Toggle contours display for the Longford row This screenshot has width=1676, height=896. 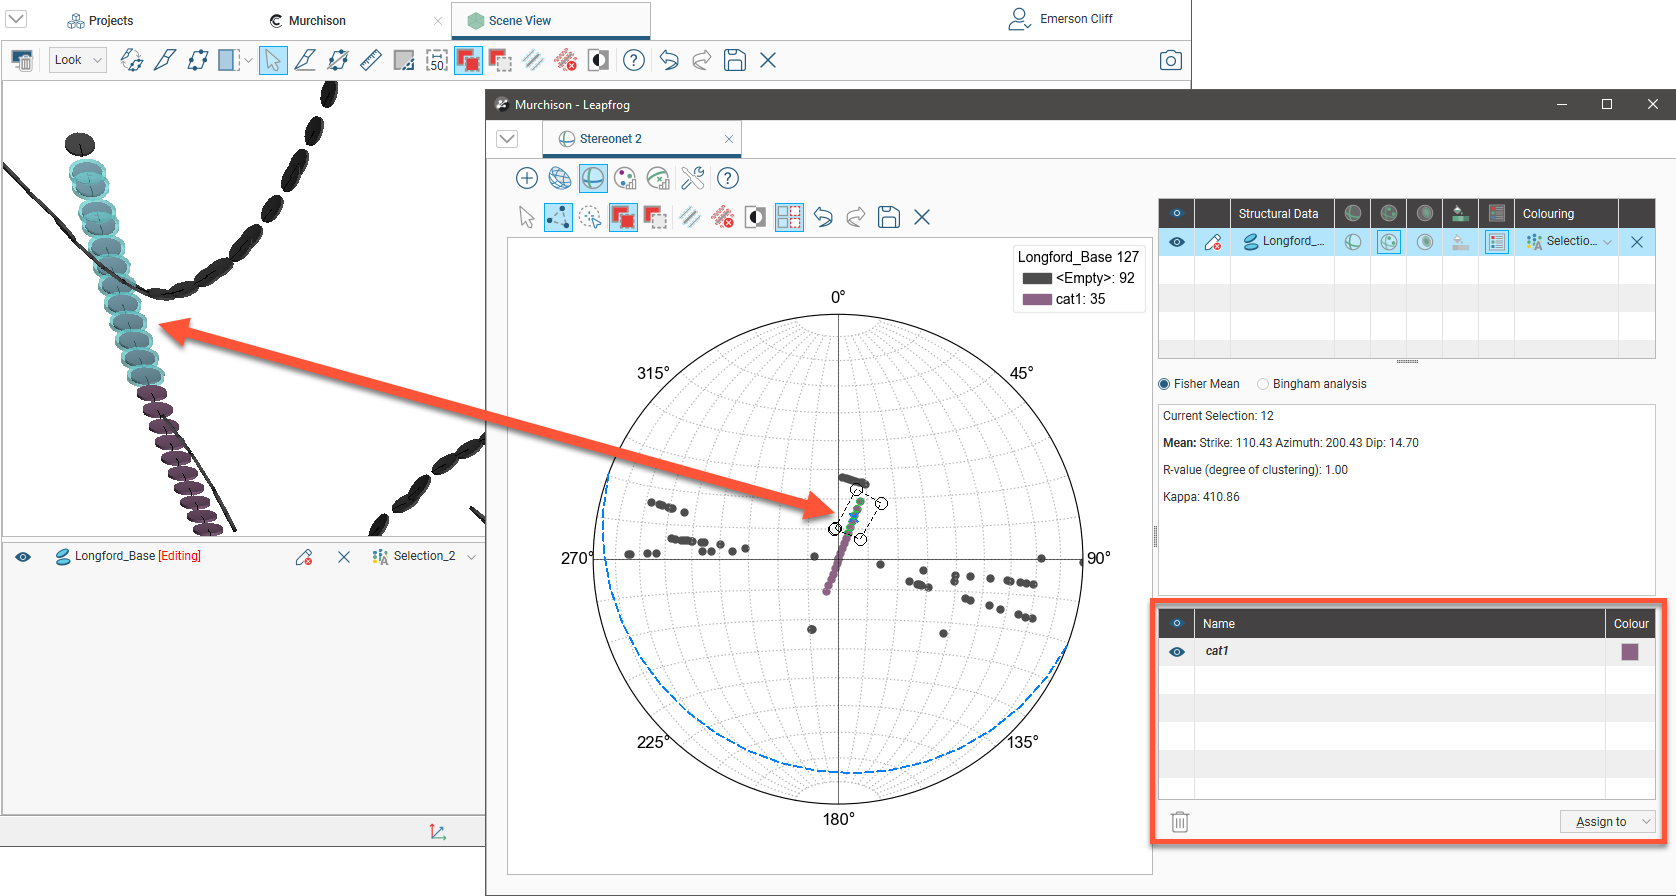pyautogui.click(x=1425, y=242)
